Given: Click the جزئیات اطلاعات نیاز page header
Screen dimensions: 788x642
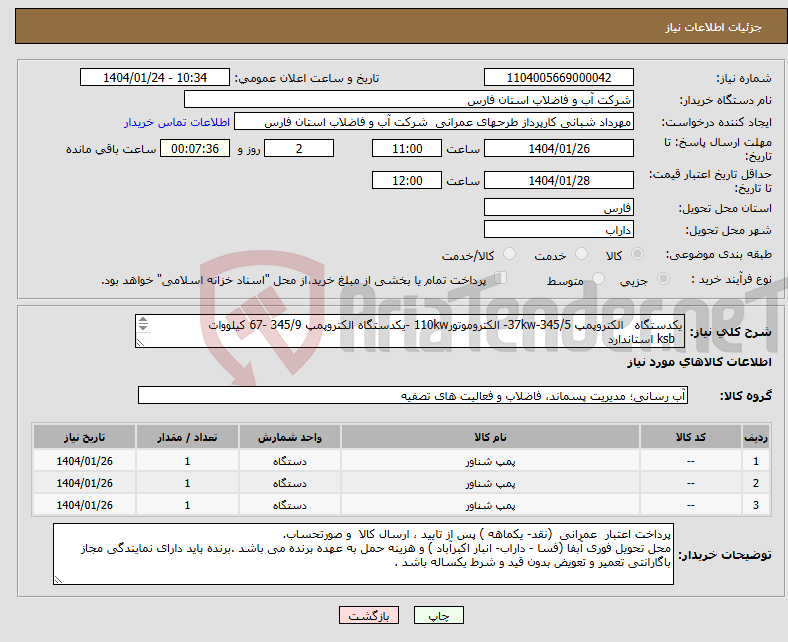Looking at the screenshot, I should point(714,27).
